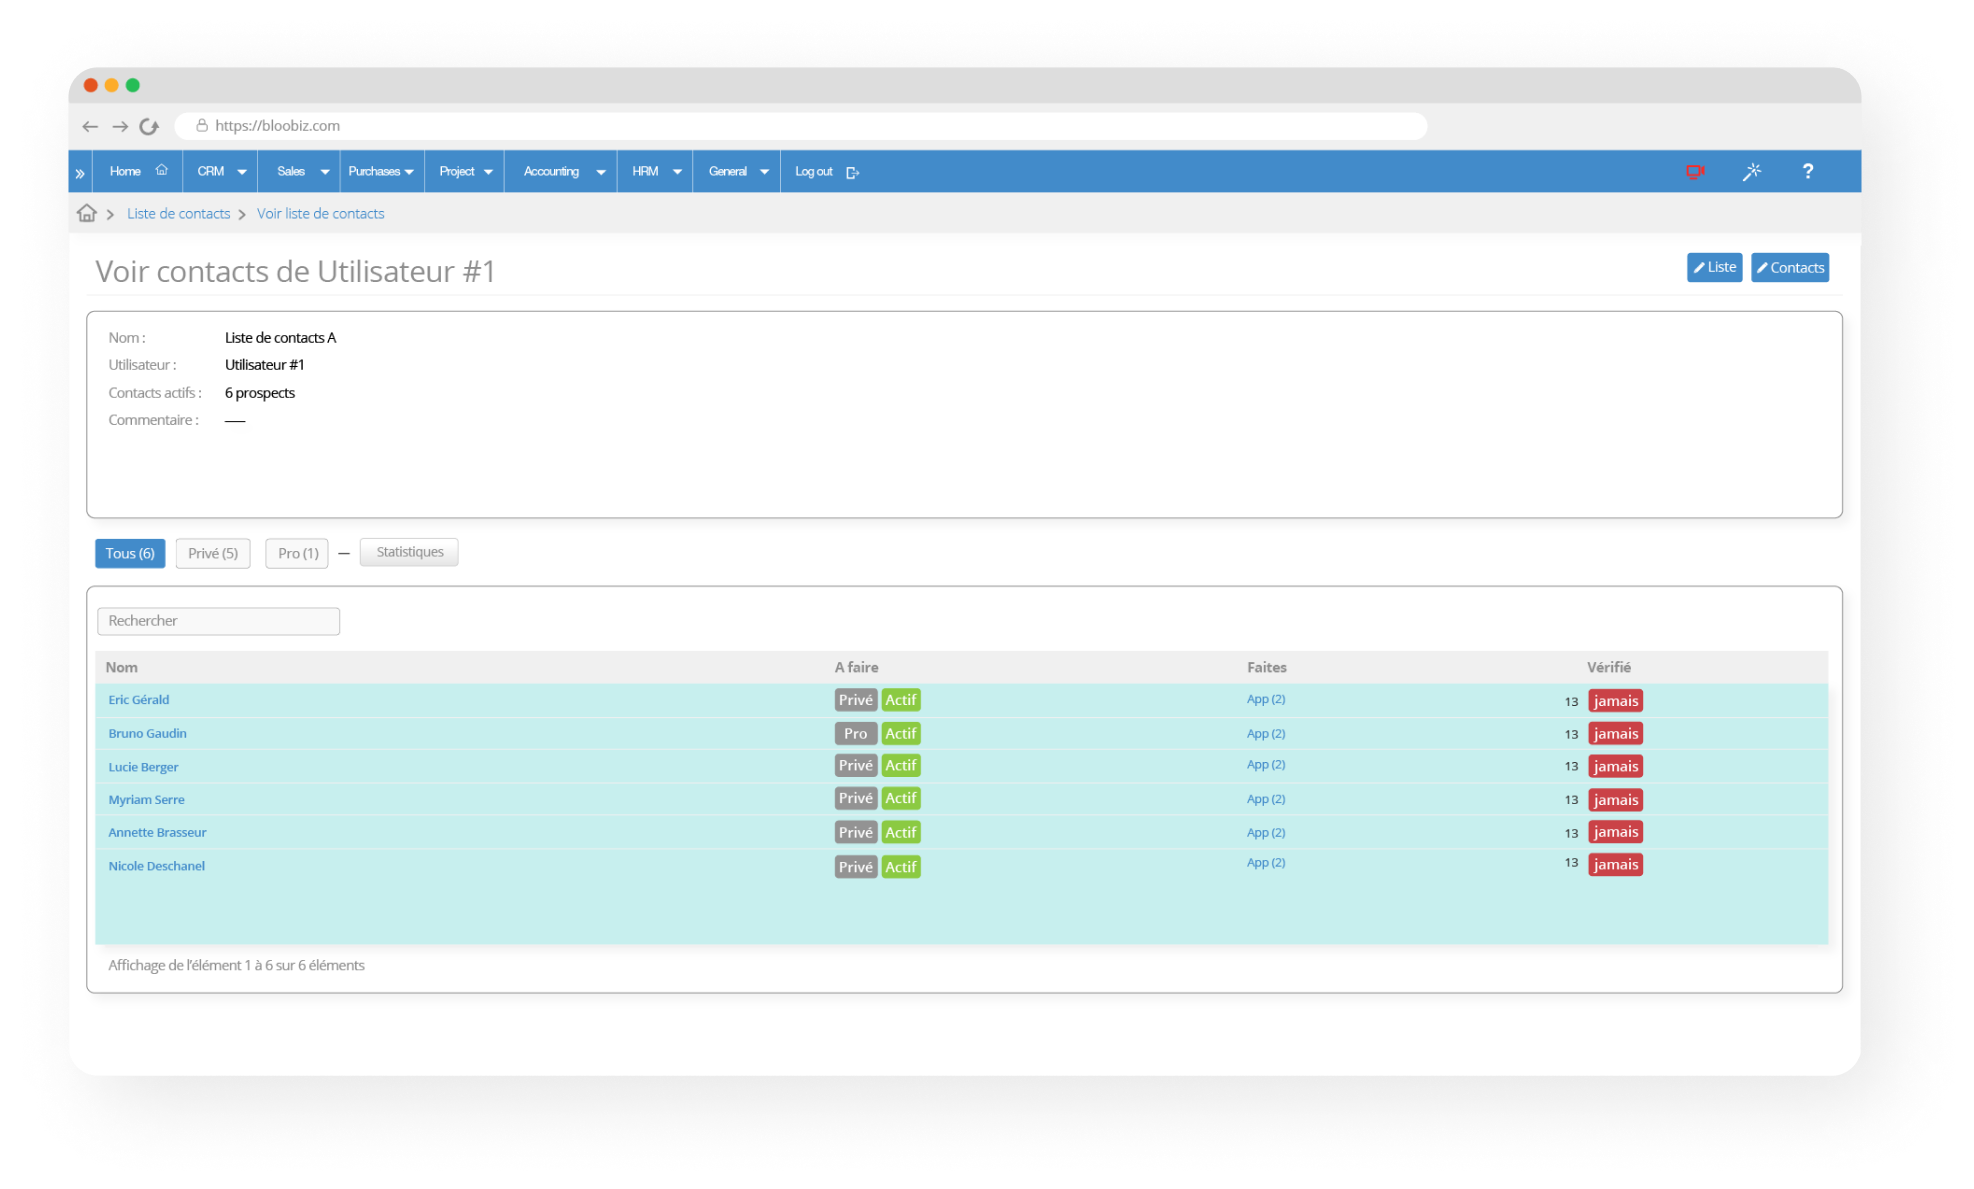Viewport: 1974px width, 1189px height.
Task: Click jamais badge for Nicole Deschanel
Action: 1615,865
